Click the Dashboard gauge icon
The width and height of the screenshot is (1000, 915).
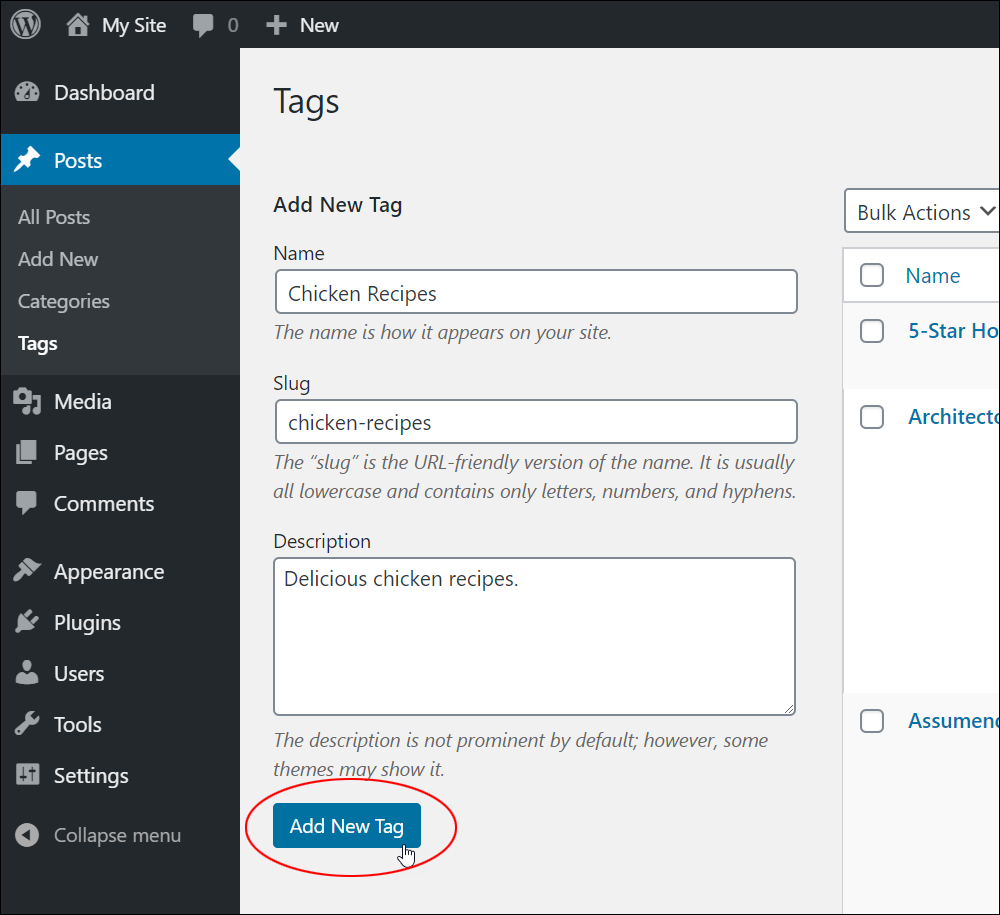[x=27, y=92]
